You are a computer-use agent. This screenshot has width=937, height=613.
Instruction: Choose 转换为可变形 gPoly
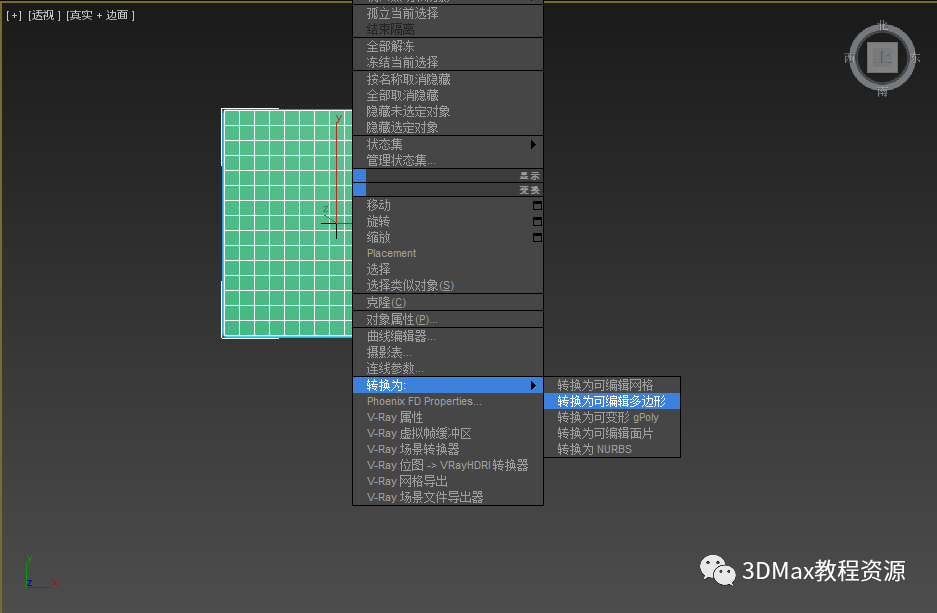pyautogui.click(x=612, y=417)
